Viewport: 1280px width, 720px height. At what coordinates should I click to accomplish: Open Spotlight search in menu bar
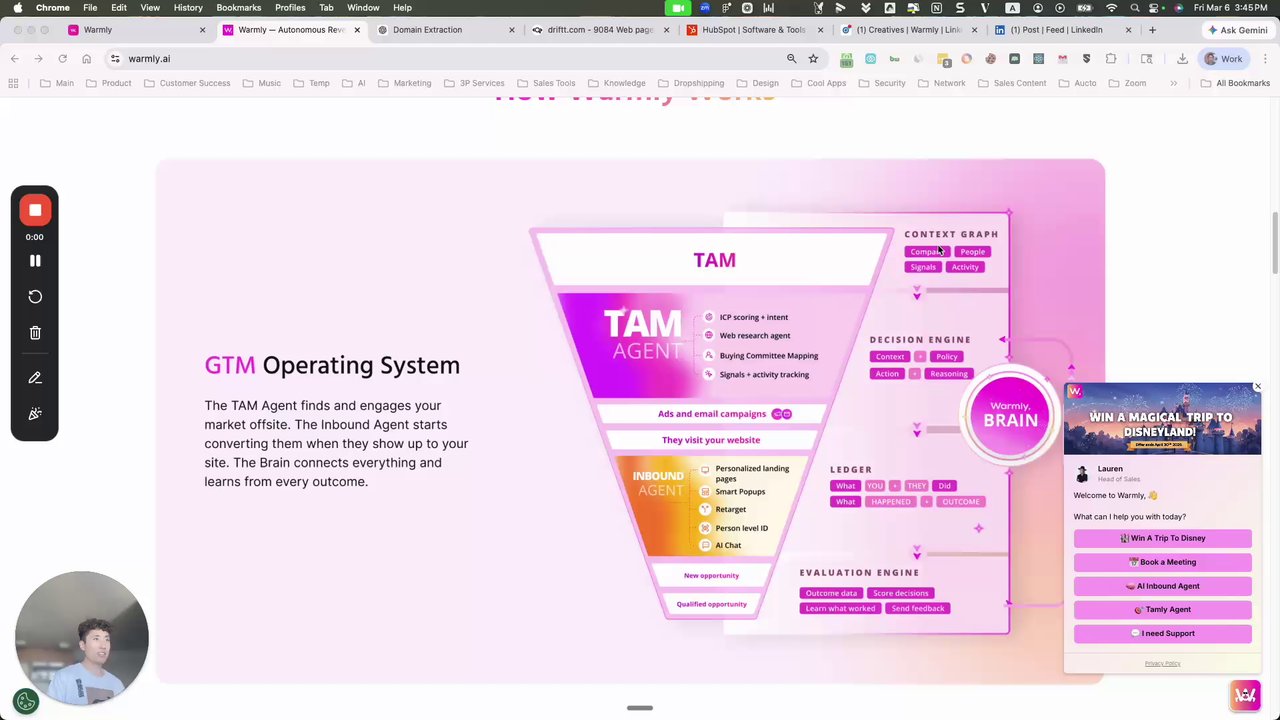click(1134, 8)
